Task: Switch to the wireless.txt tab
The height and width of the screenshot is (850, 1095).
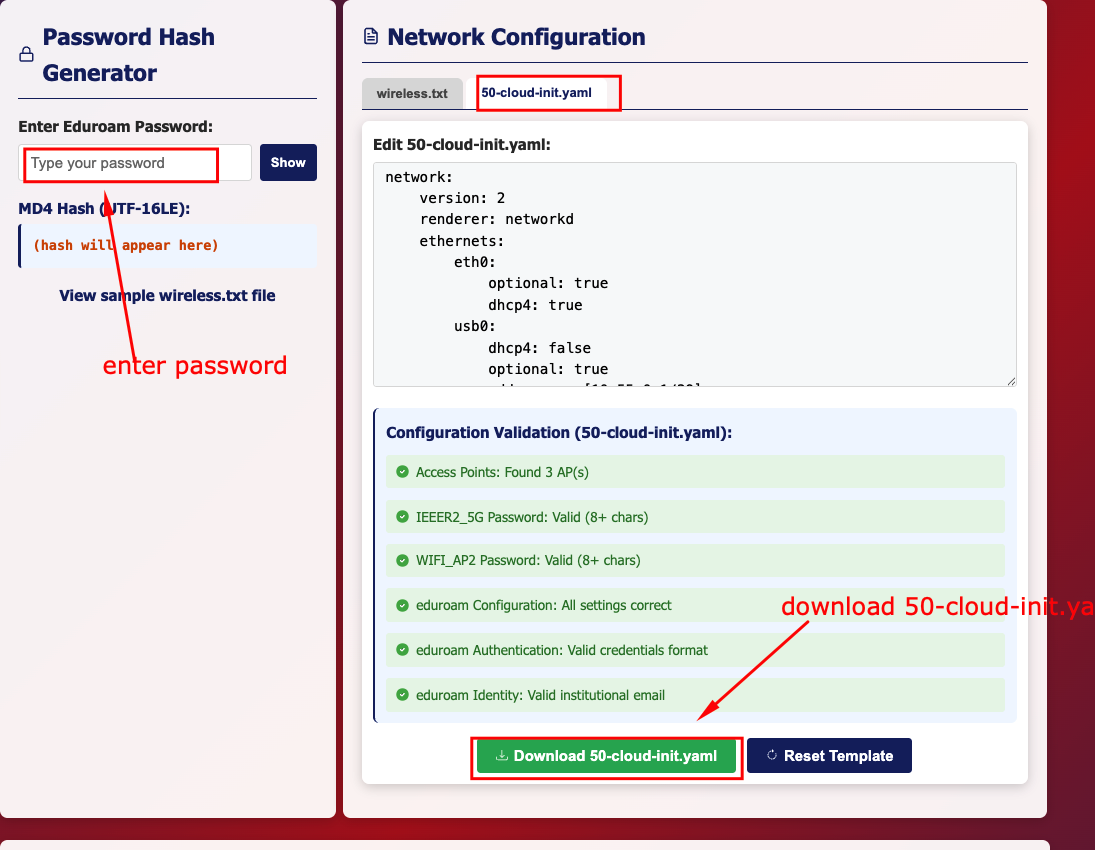Action: (412, 94)
